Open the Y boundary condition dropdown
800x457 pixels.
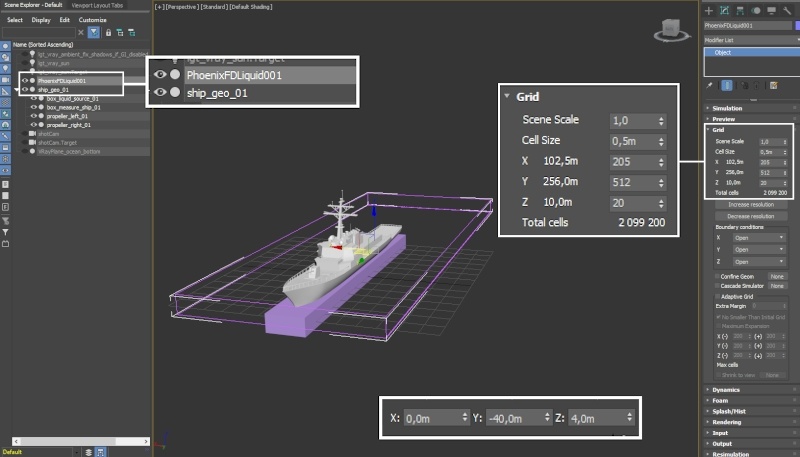760,249
